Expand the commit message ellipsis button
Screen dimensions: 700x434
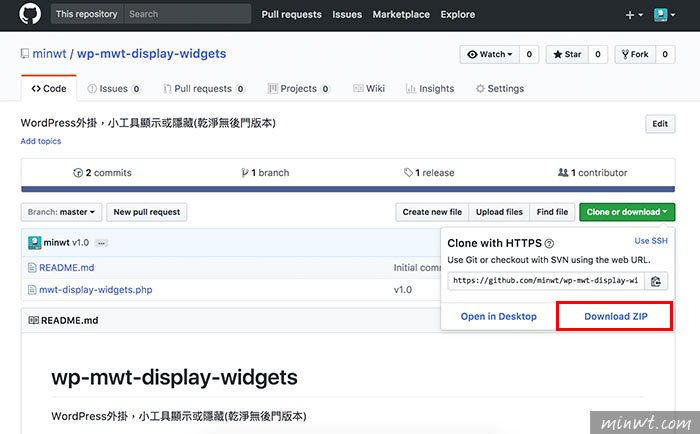pyautogui.click(x=101, y=243)
